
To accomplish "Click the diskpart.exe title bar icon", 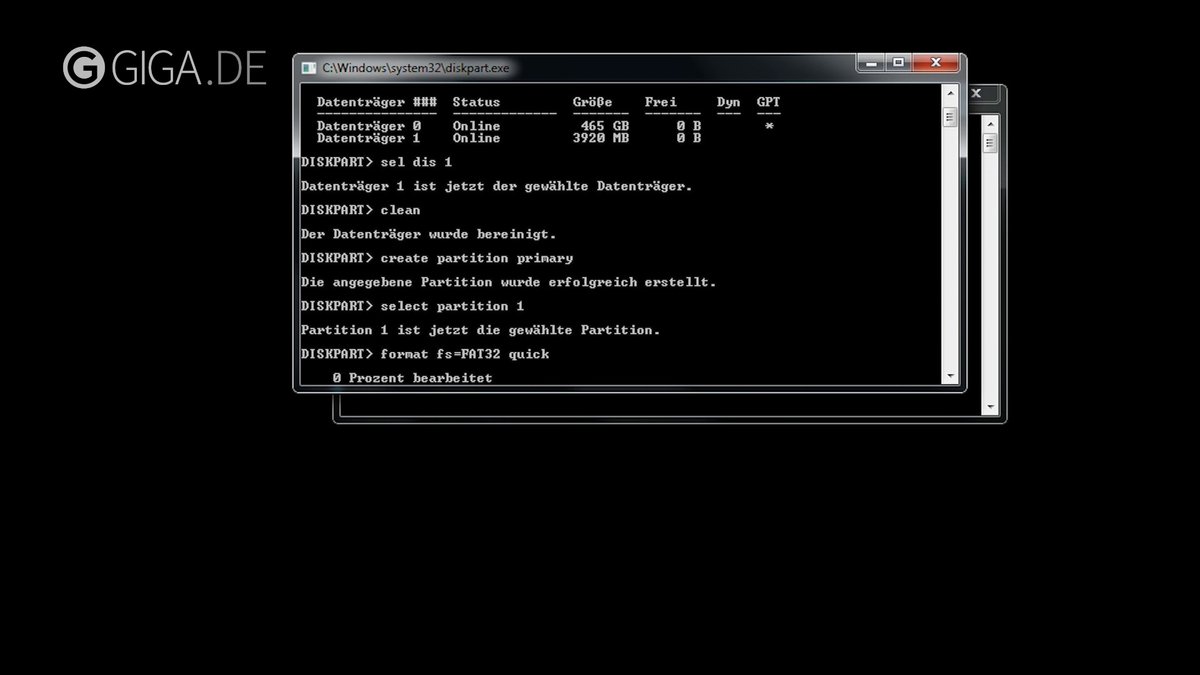I will (x=309, y=67).
